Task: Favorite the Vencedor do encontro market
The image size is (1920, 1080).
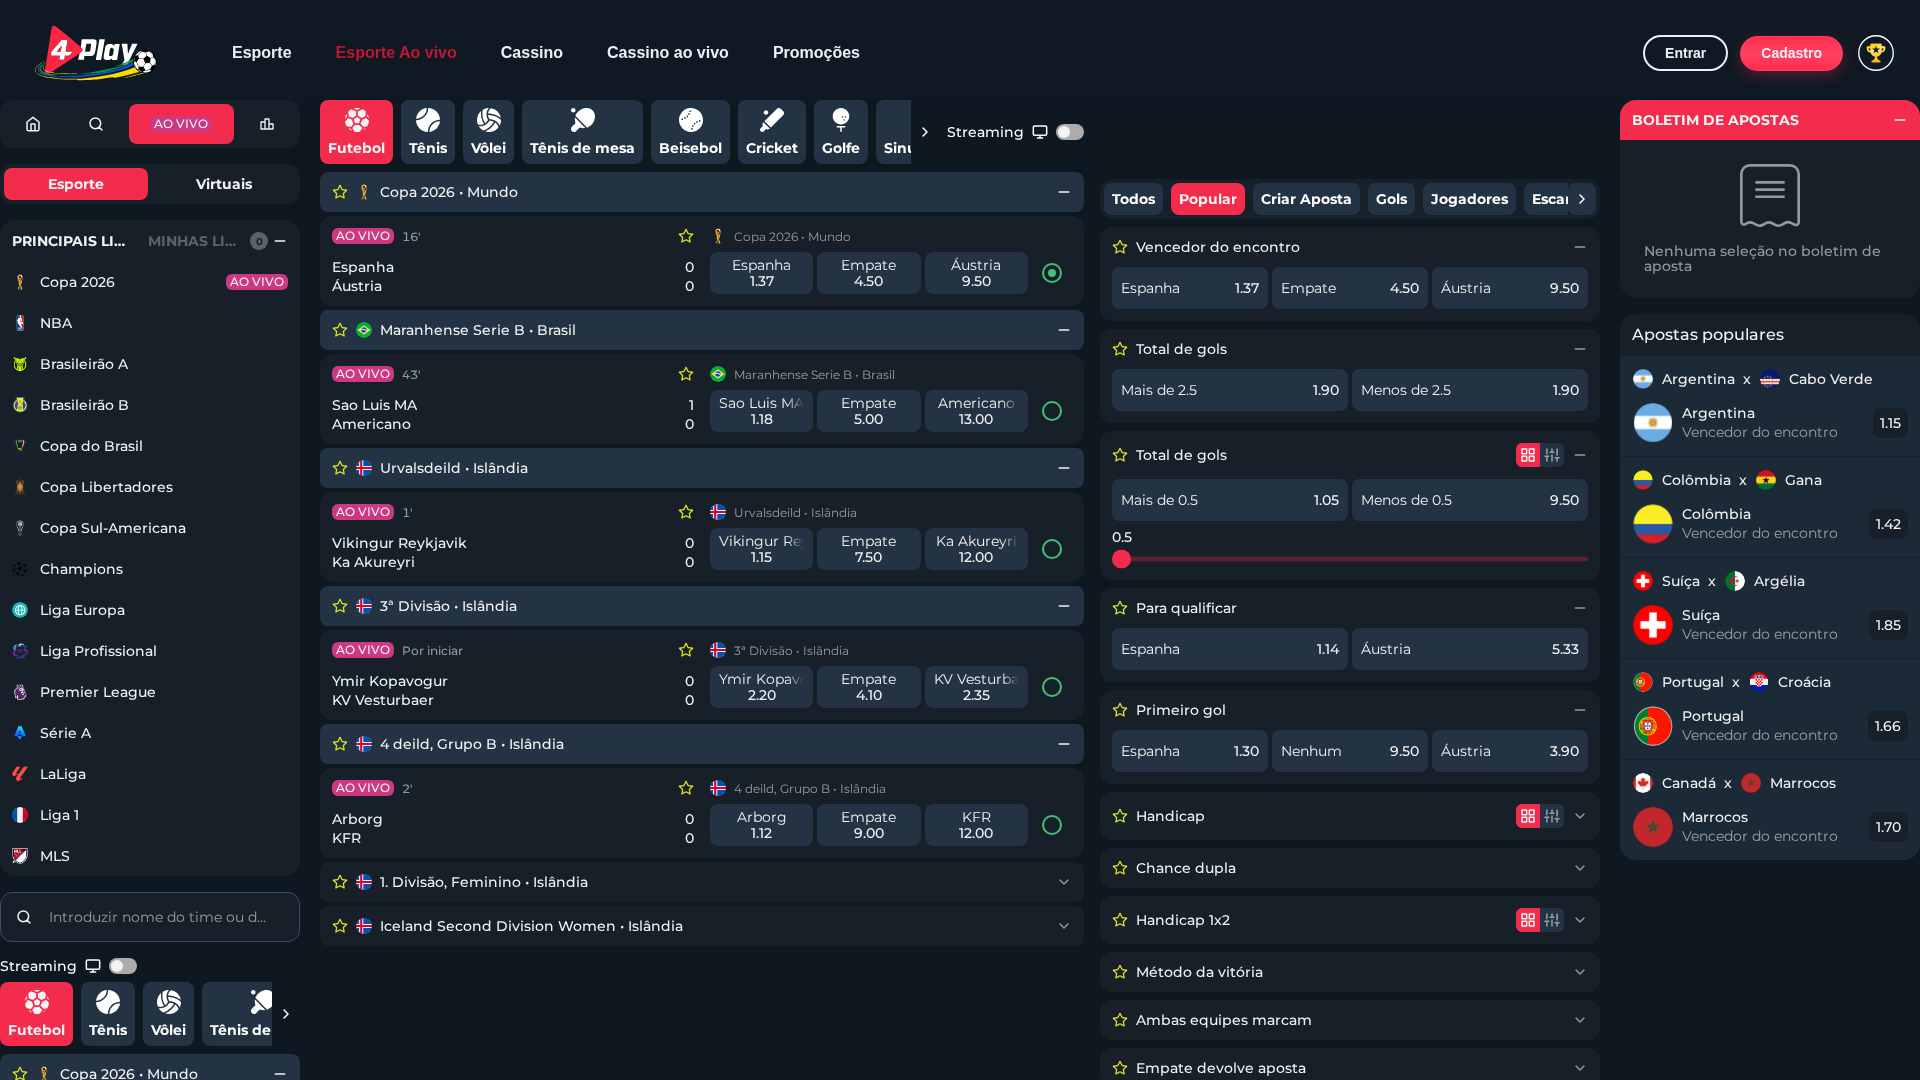Action: (x=1120, y=247)
